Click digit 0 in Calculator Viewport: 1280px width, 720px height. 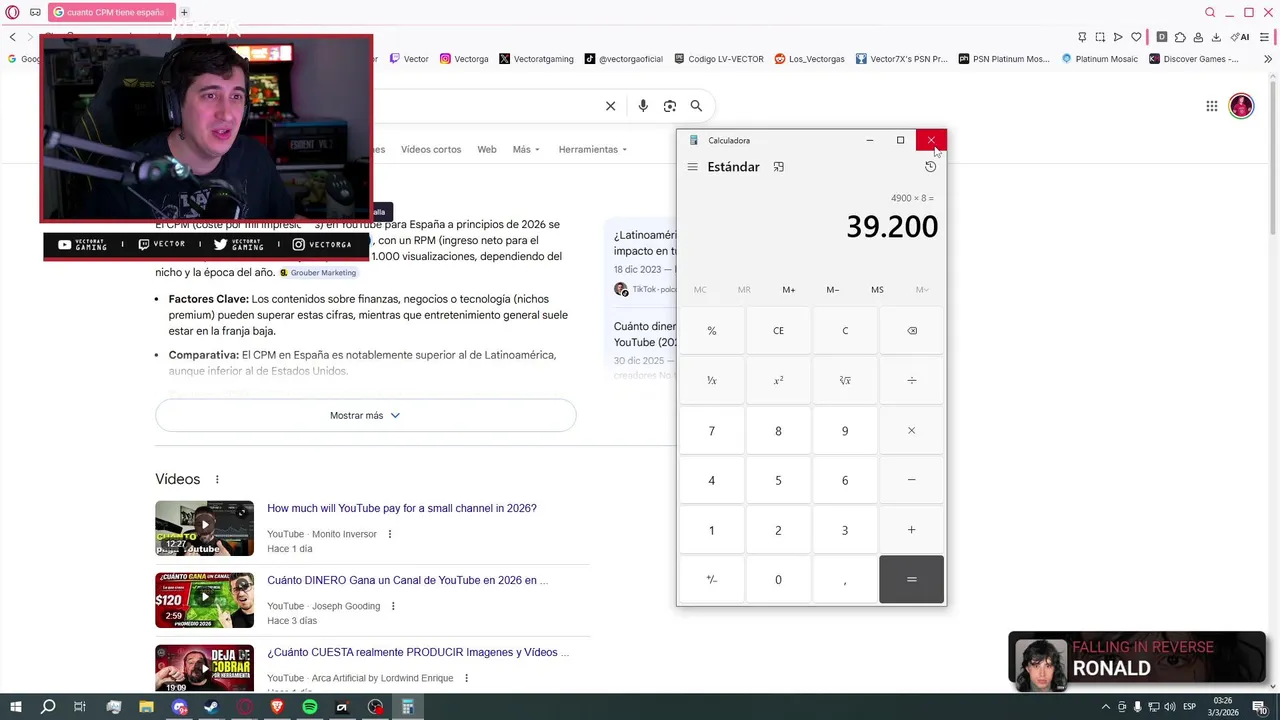click(778, 580)
